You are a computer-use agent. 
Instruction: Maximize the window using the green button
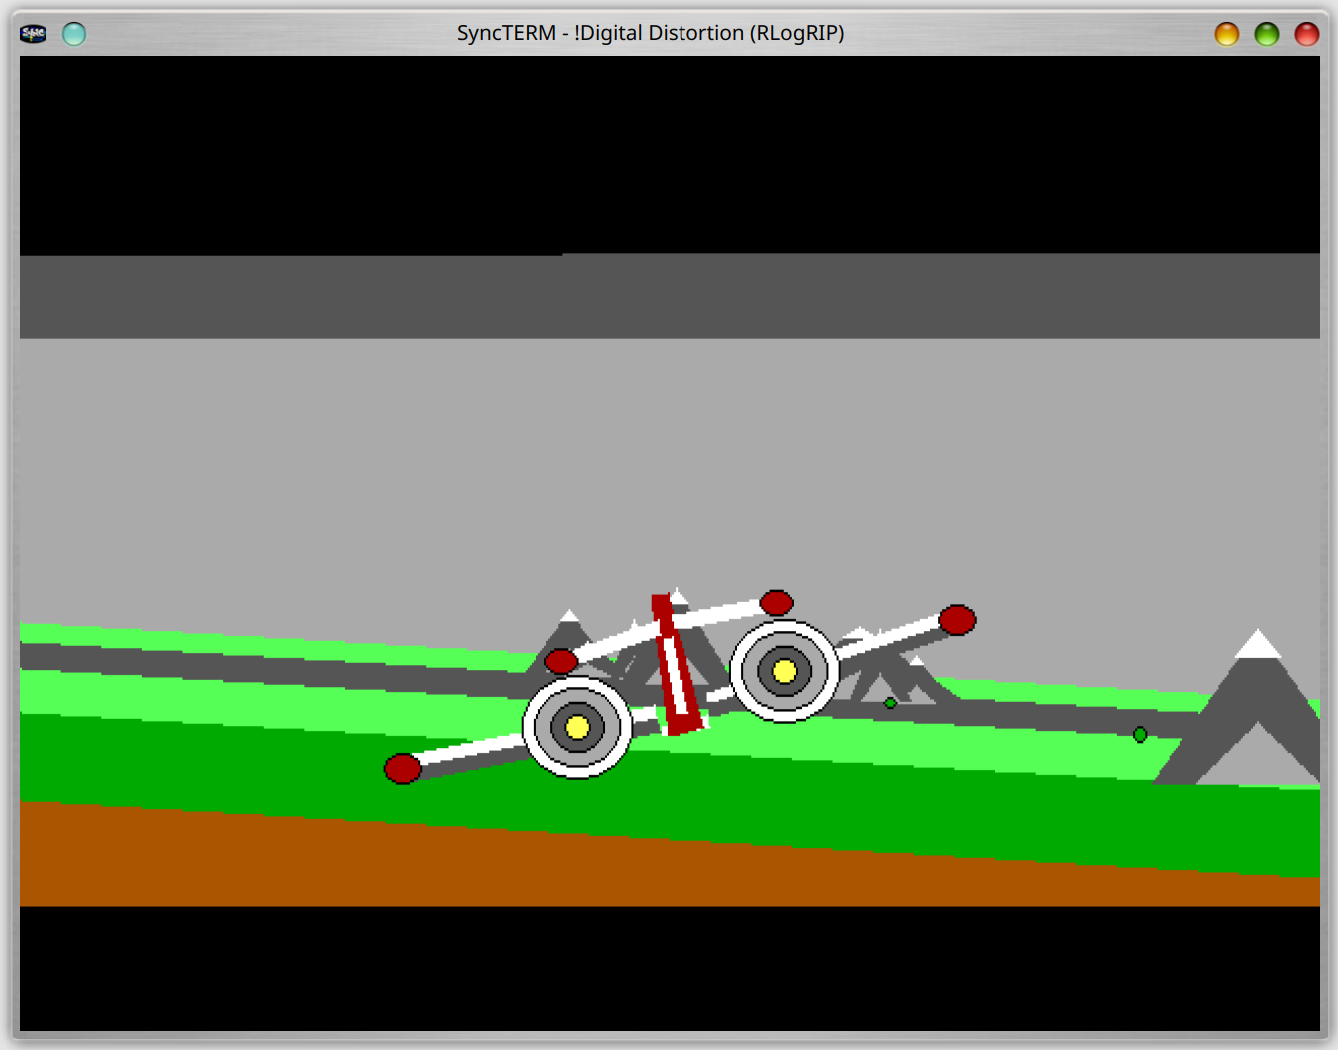pos(1266,34)
